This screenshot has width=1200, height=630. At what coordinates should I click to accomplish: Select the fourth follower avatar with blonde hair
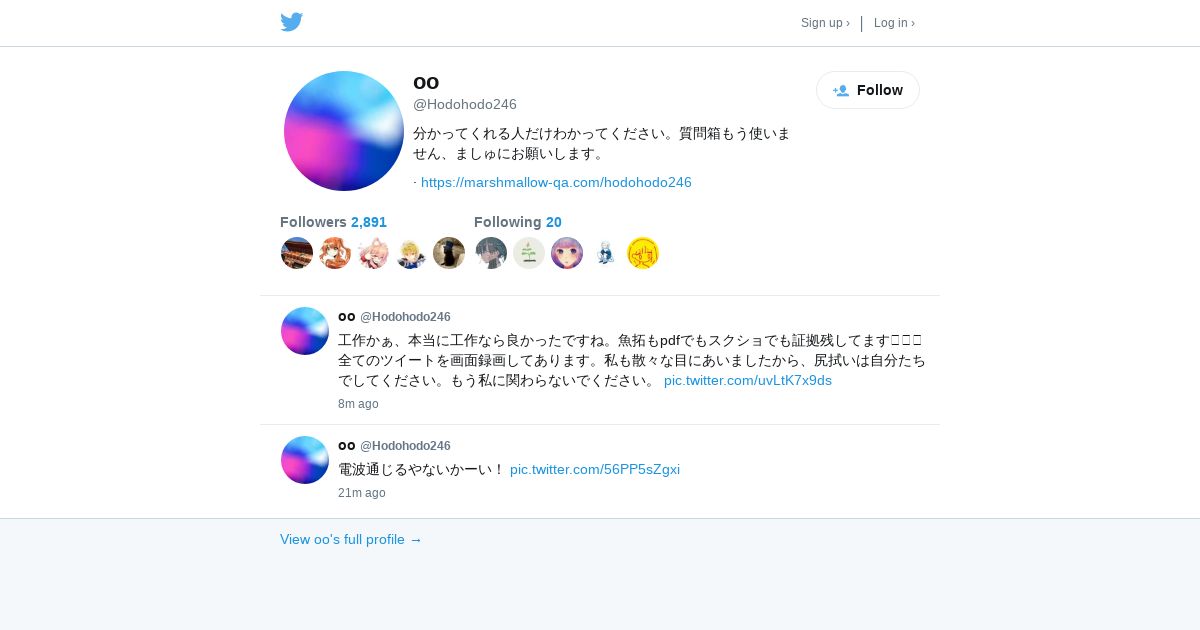click(x=411, y=253)
